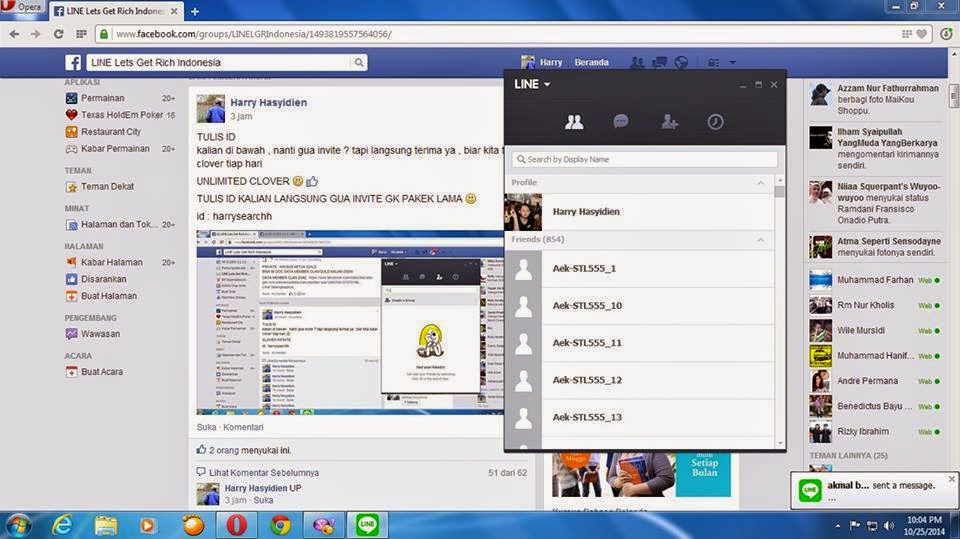Image resolution: width=960 pixels, height=539 pixels.
Task: Select friend Aek-STL555_10 in LINE
Action: point(639,306)
